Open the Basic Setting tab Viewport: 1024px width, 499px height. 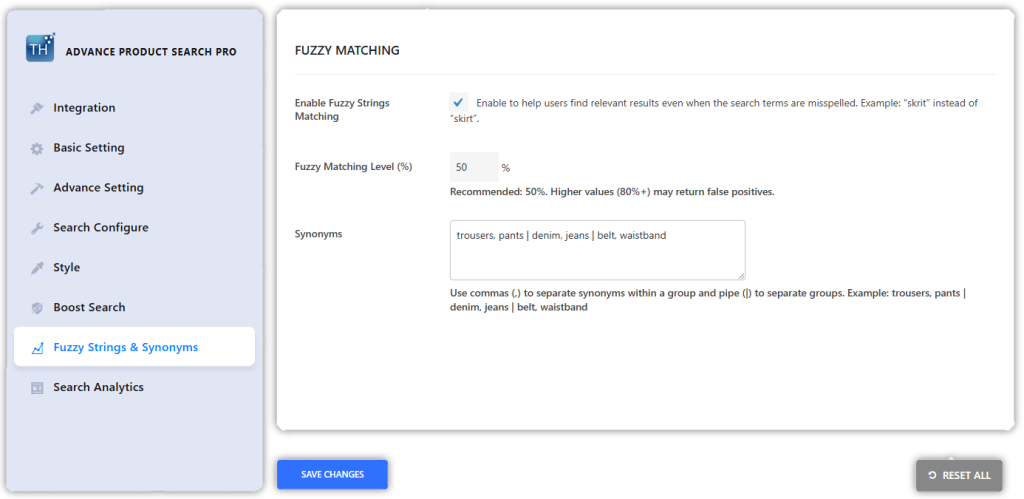tap(135, 148)
